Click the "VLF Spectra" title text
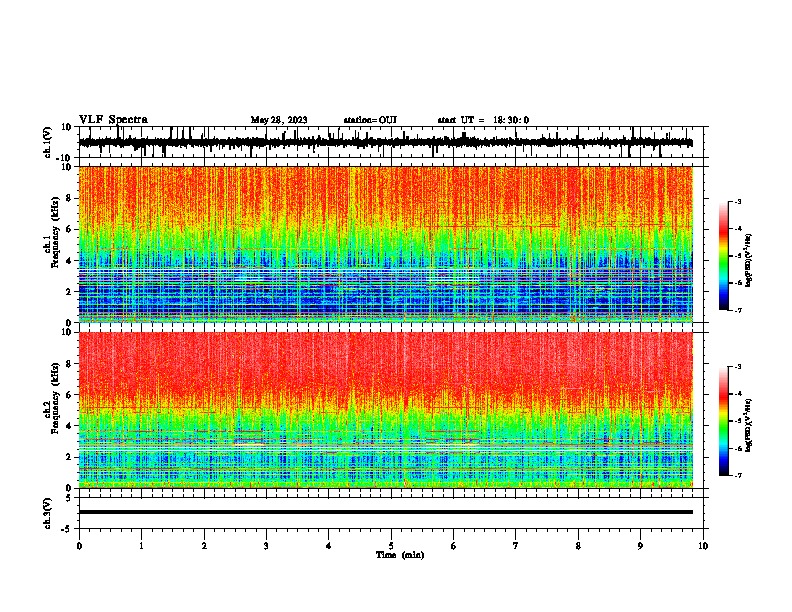Screen dimensions: 792x612 [114, 120]
